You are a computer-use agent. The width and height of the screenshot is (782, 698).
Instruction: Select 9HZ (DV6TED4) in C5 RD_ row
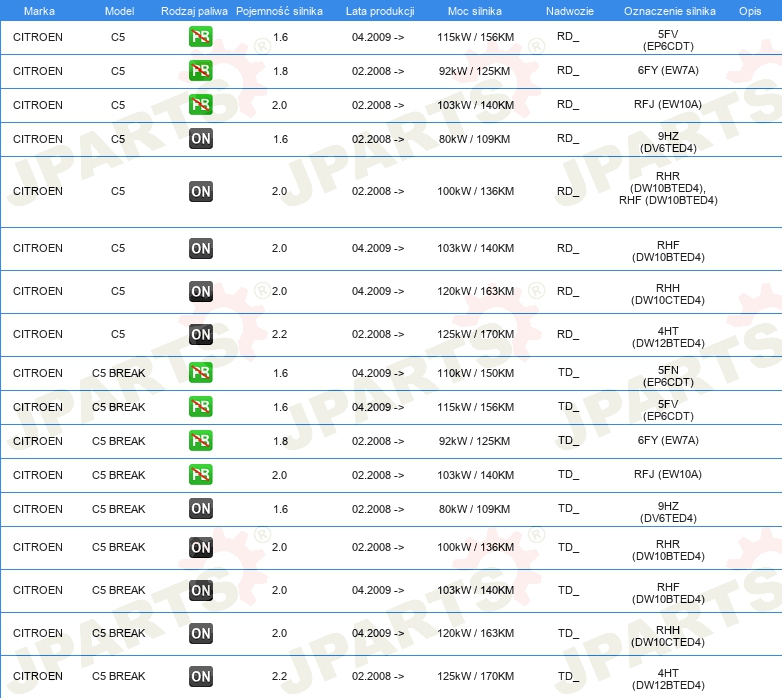668,142
